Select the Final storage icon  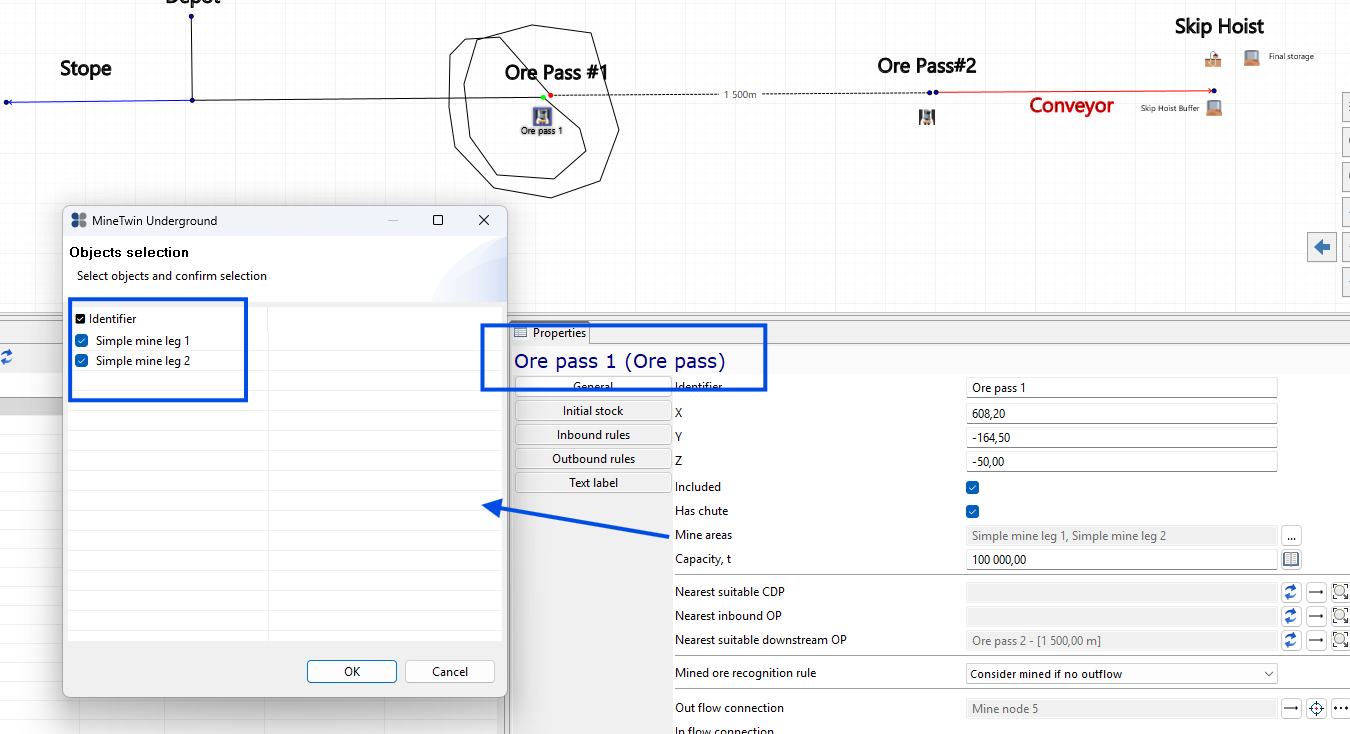[x=1251, y=58]
